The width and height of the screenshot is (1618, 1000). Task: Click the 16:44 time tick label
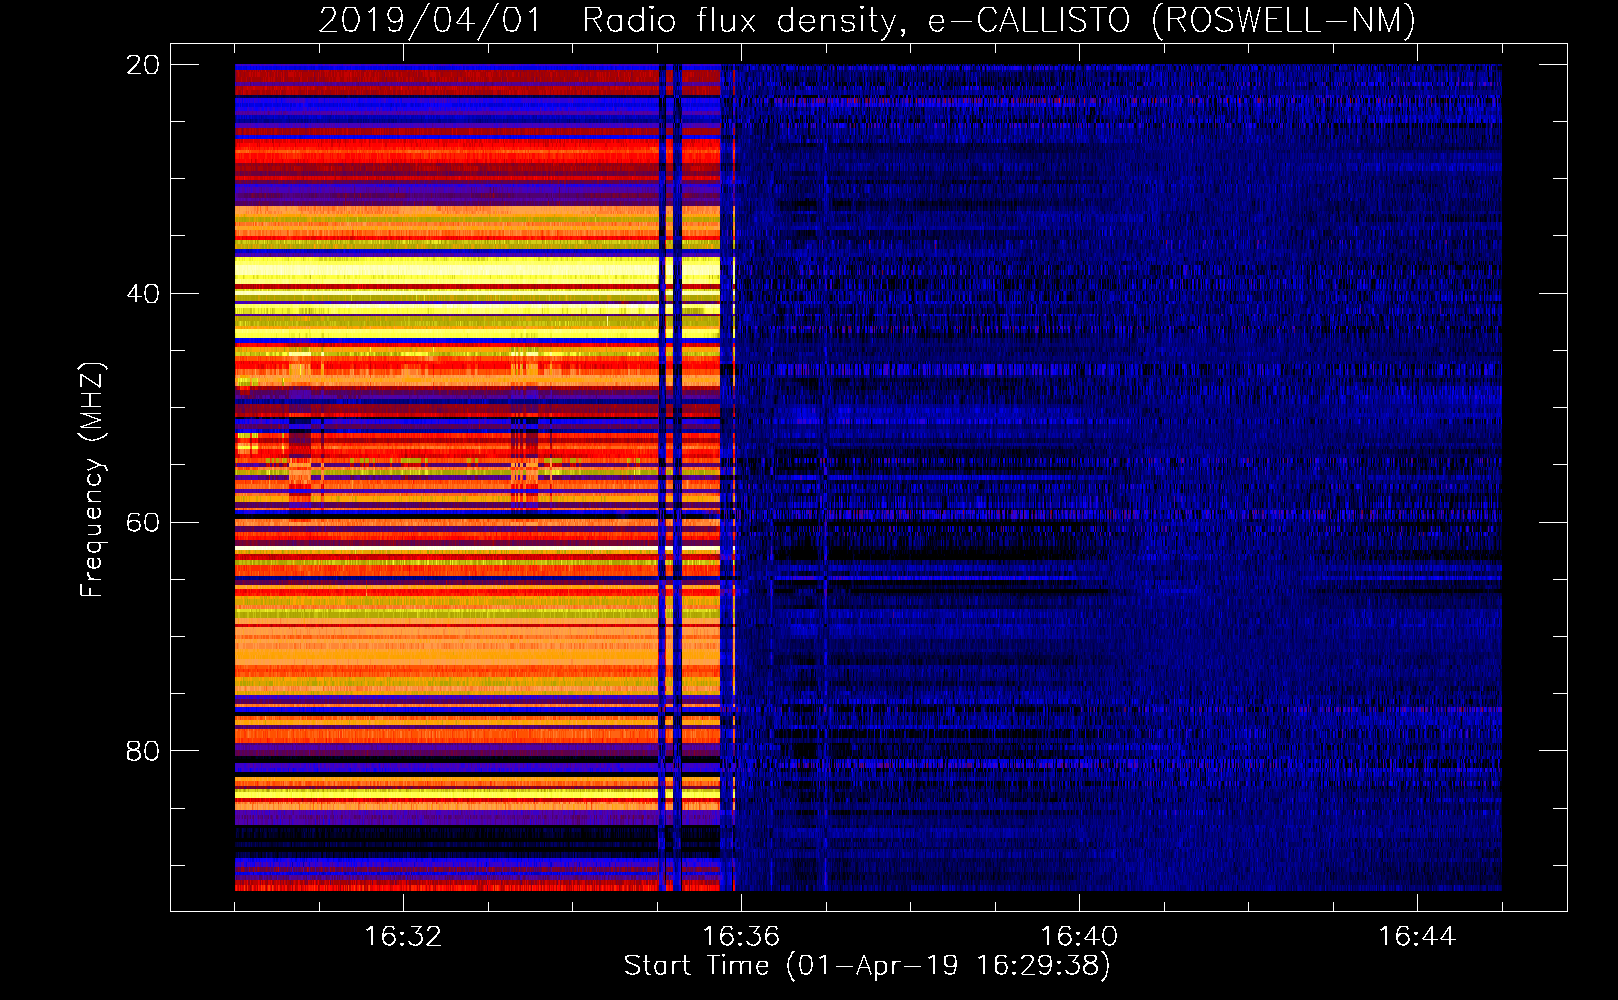coord(1417,936)
